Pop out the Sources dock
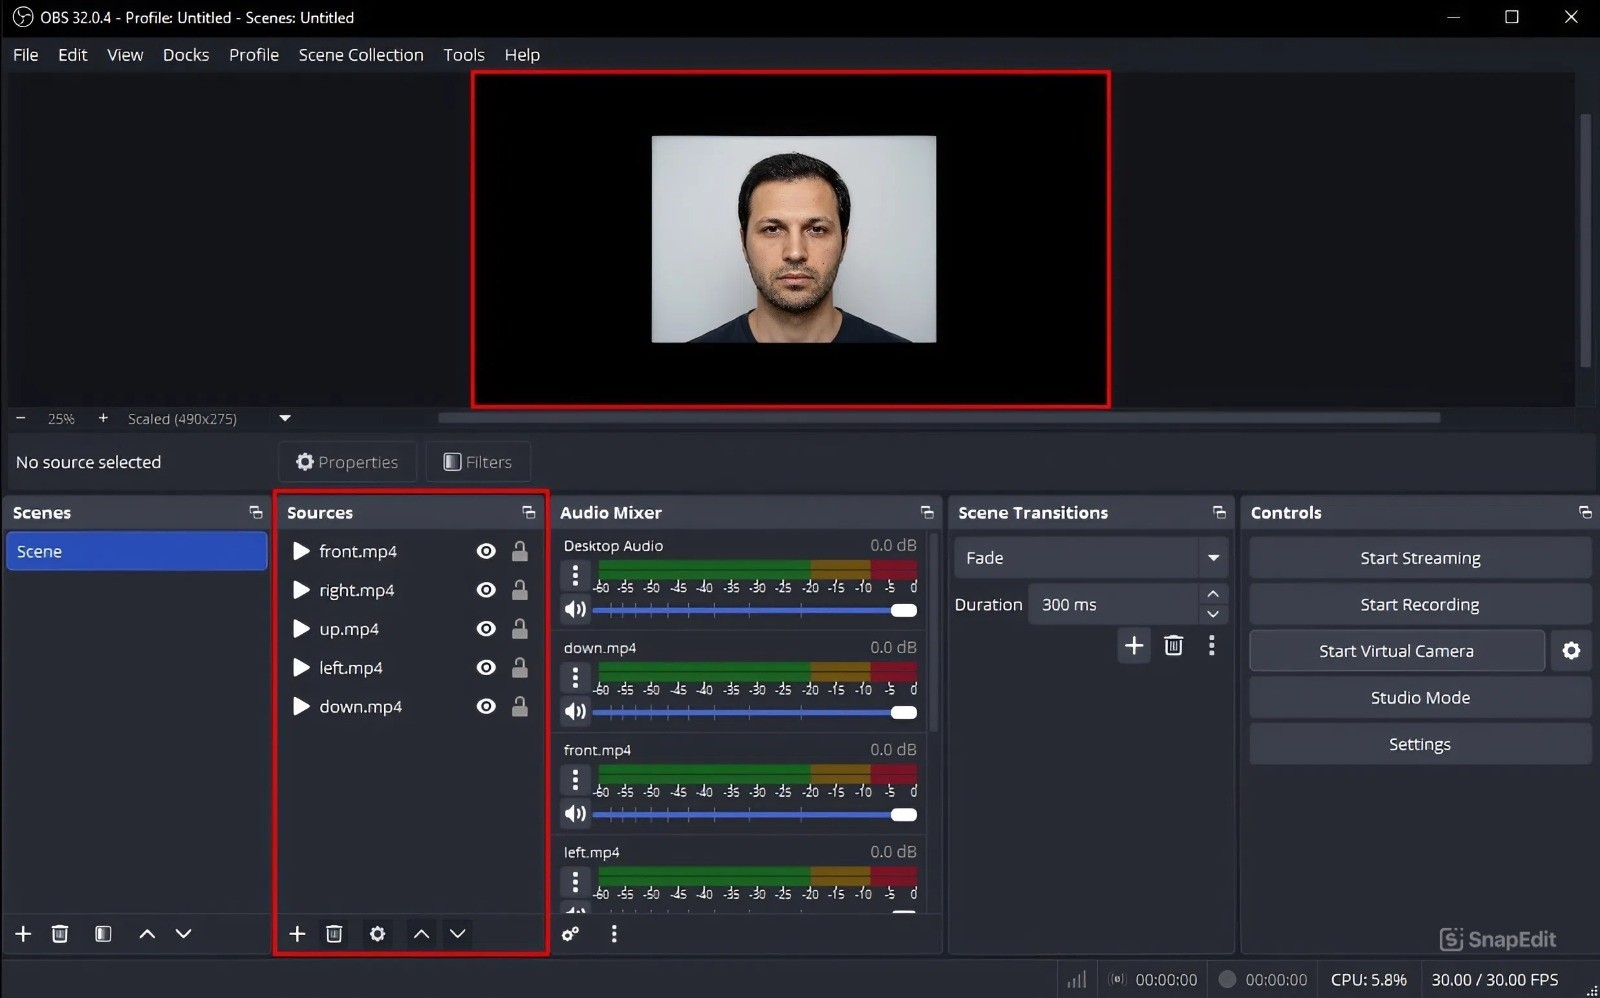This screenshot has height=998, width=1600. click(528, 512)
